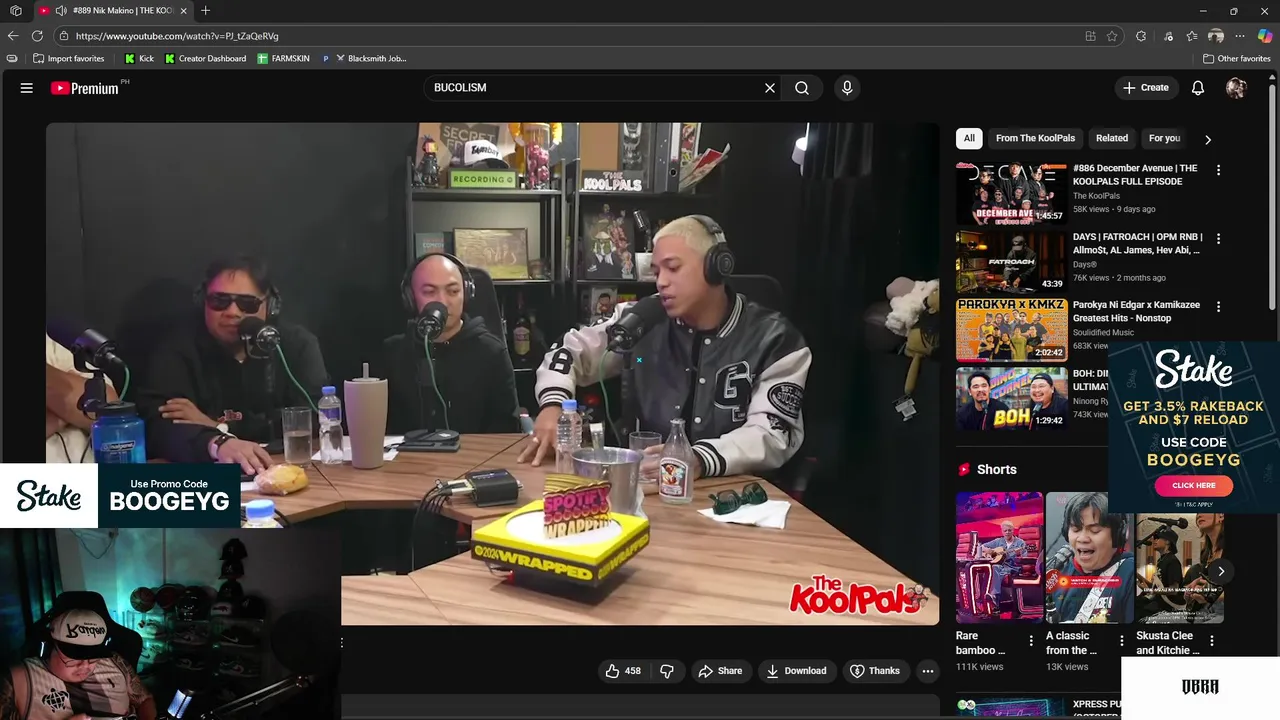Mute the tab audio speaker icon
Image resolution: width=1280 pixels, height=720 pixels.
pos(62,10)
